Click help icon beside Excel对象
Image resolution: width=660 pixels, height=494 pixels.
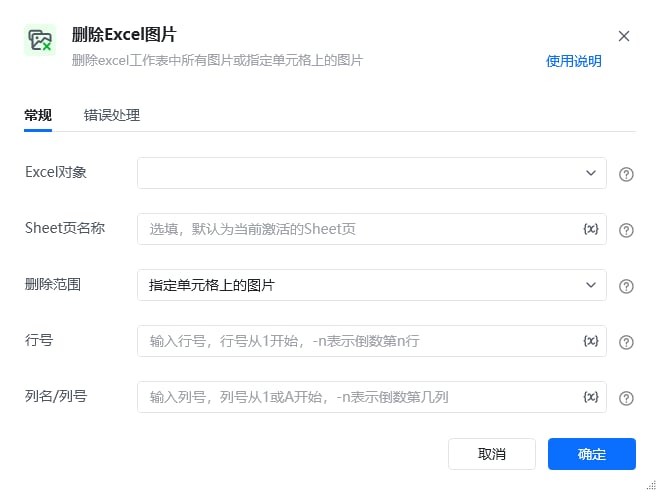tap(626, 174)
